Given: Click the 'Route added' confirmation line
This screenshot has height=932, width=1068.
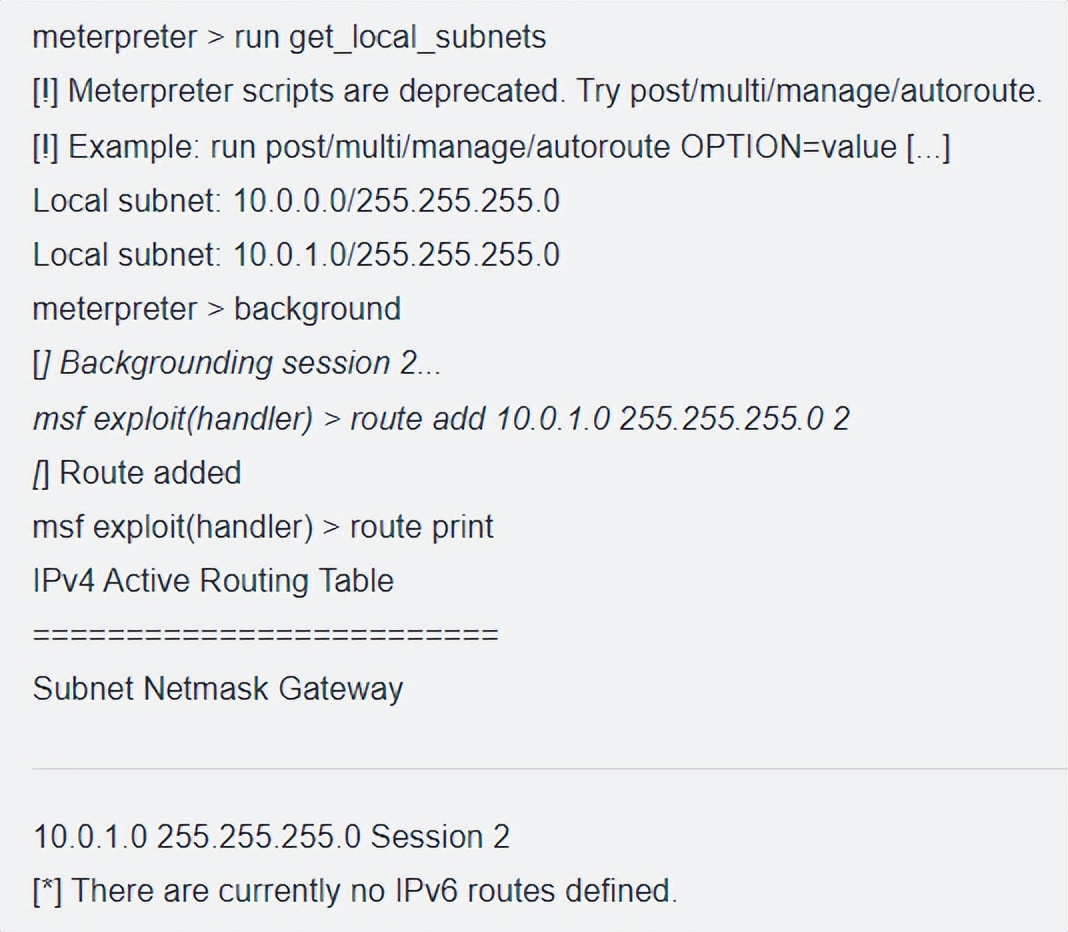Looking at the screenshot, I should (x=150, y=472).
